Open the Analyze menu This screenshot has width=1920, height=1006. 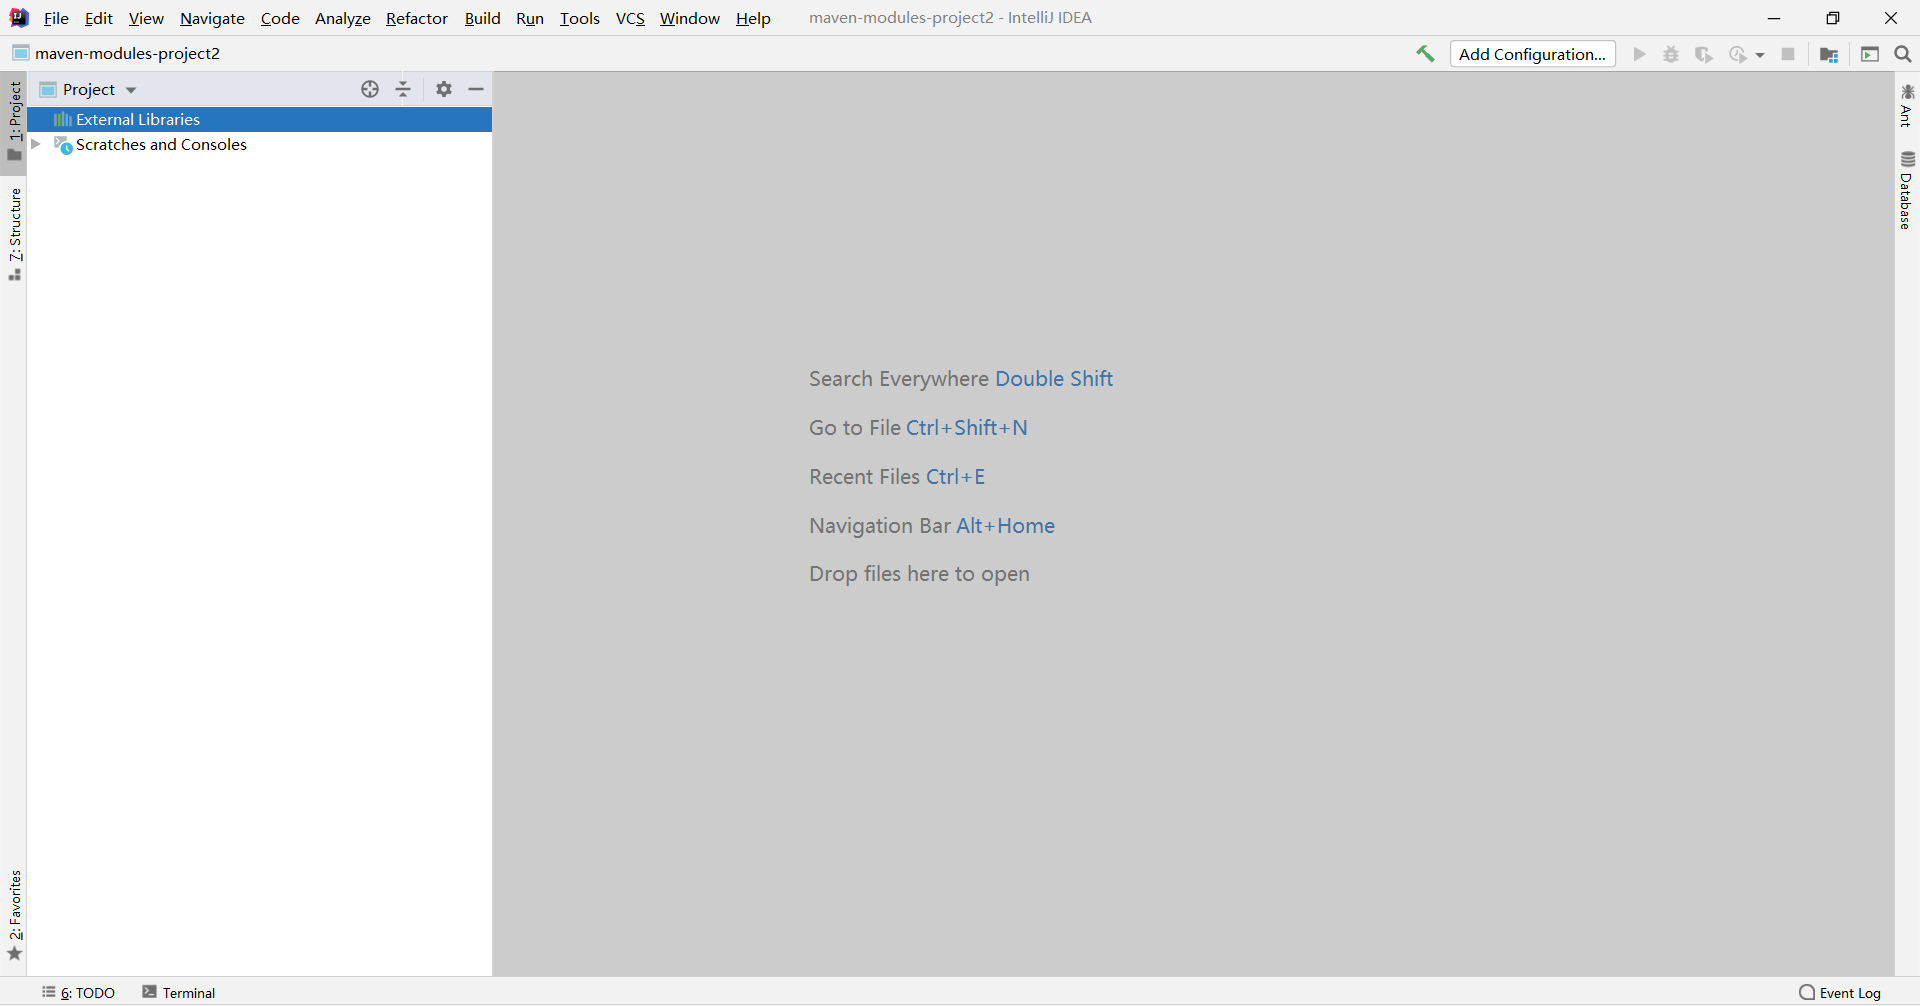click(343, 18)
